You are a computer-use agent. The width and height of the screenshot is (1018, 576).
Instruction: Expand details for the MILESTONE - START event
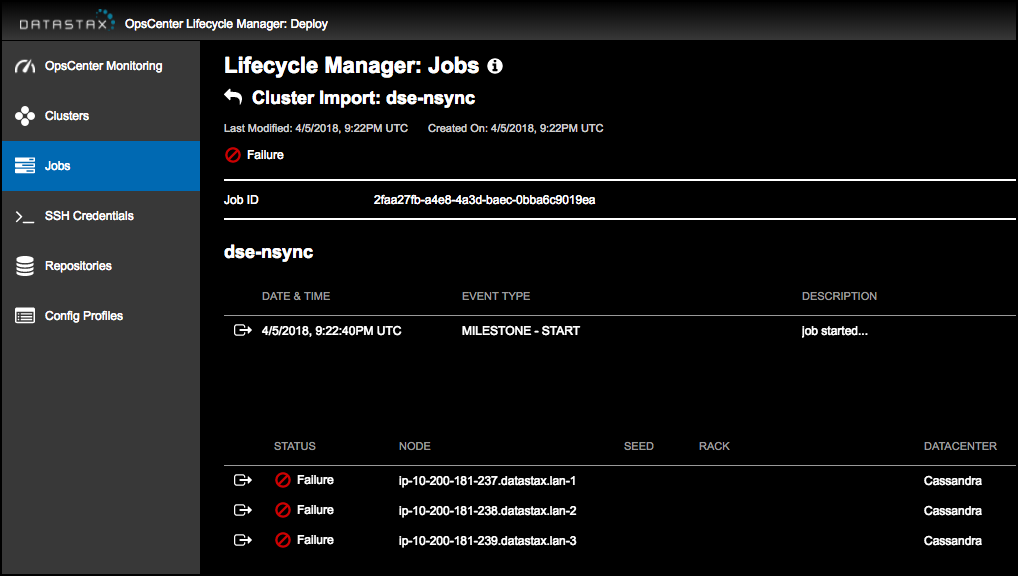[x=241, y=330]
